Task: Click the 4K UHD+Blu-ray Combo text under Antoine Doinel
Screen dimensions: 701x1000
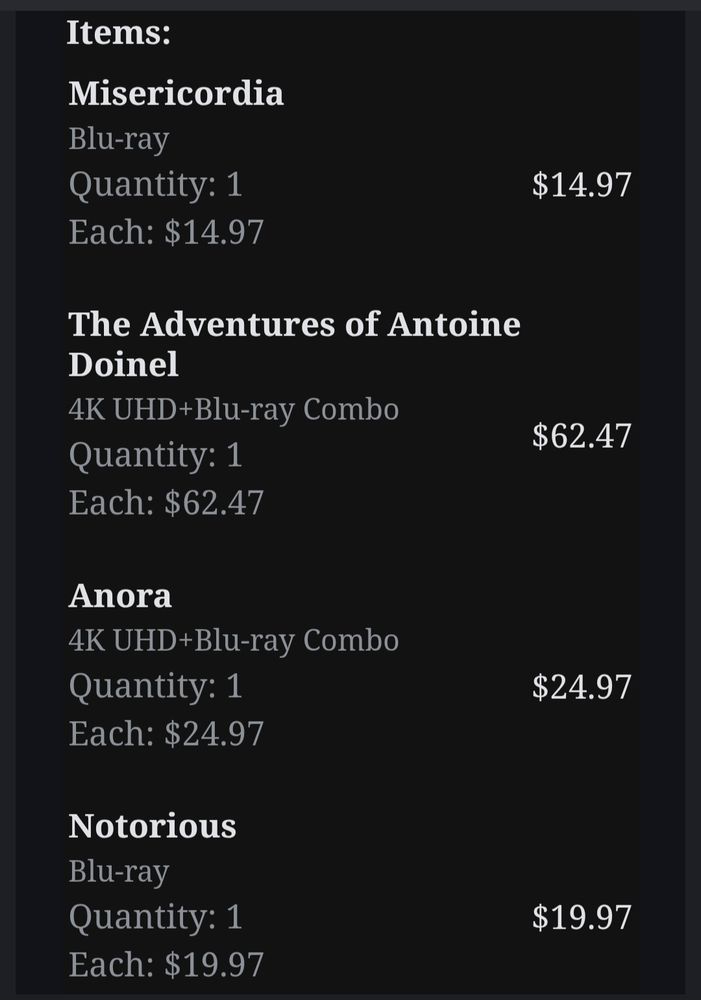Action: pos(233,409)
